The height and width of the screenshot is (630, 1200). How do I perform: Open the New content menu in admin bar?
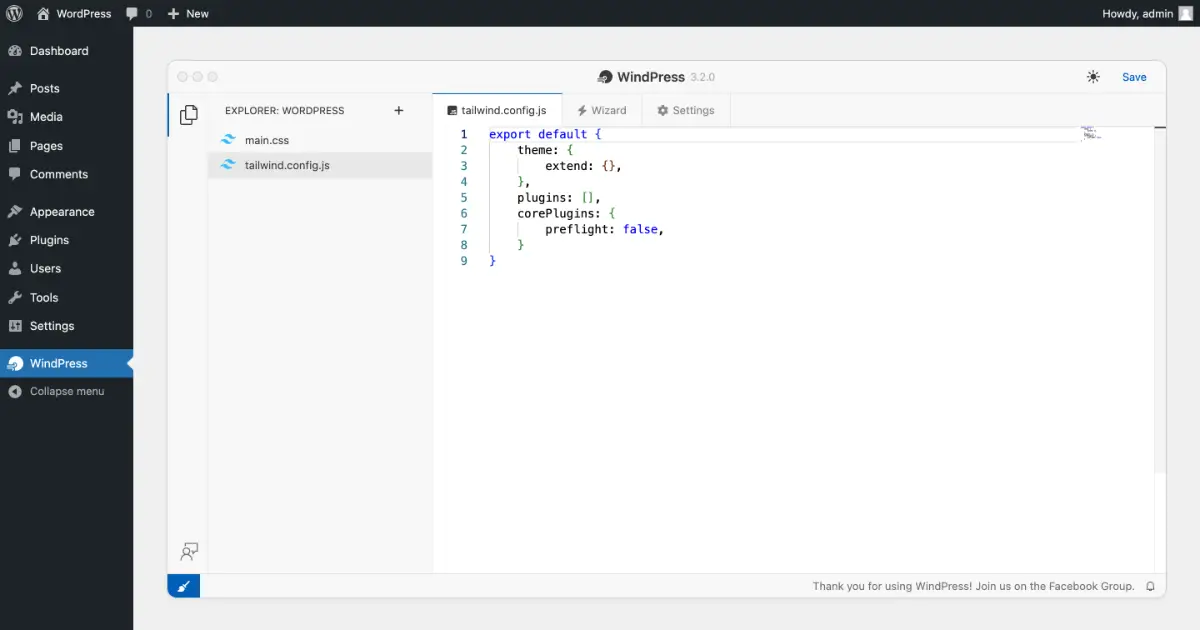click(188, 14)
